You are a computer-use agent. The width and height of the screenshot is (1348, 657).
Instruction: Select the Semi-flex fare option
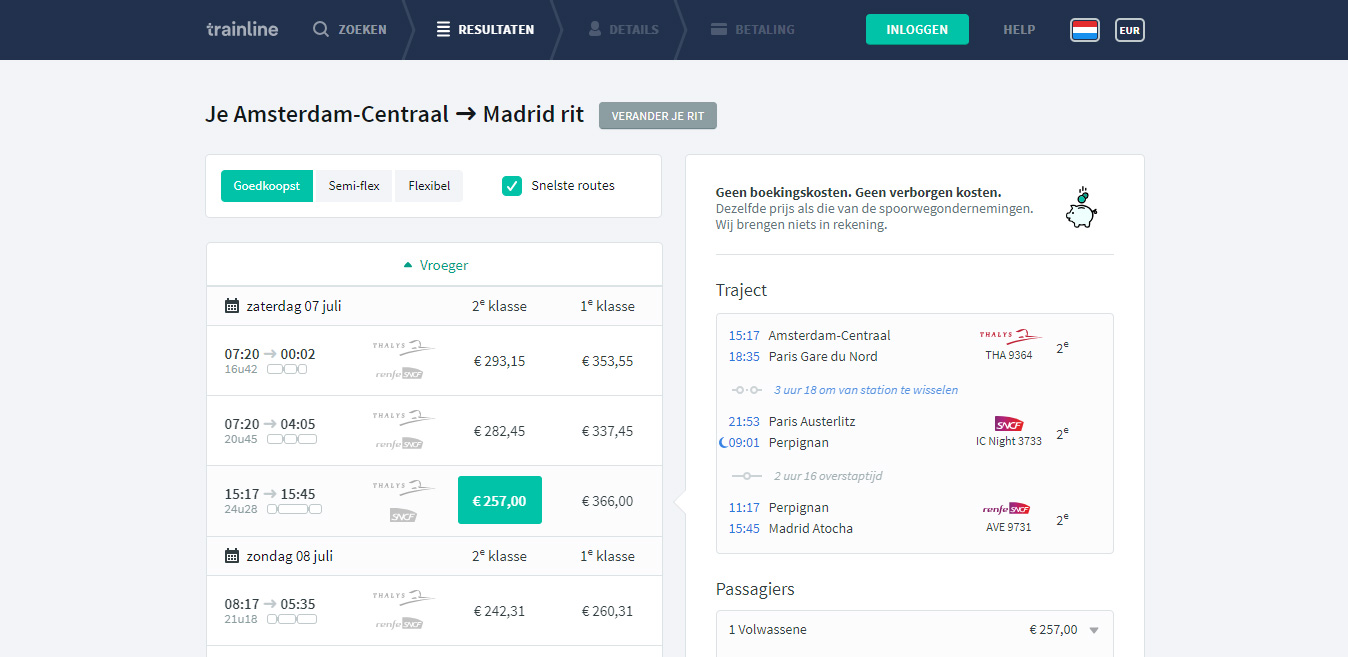(x=354, y=186)
